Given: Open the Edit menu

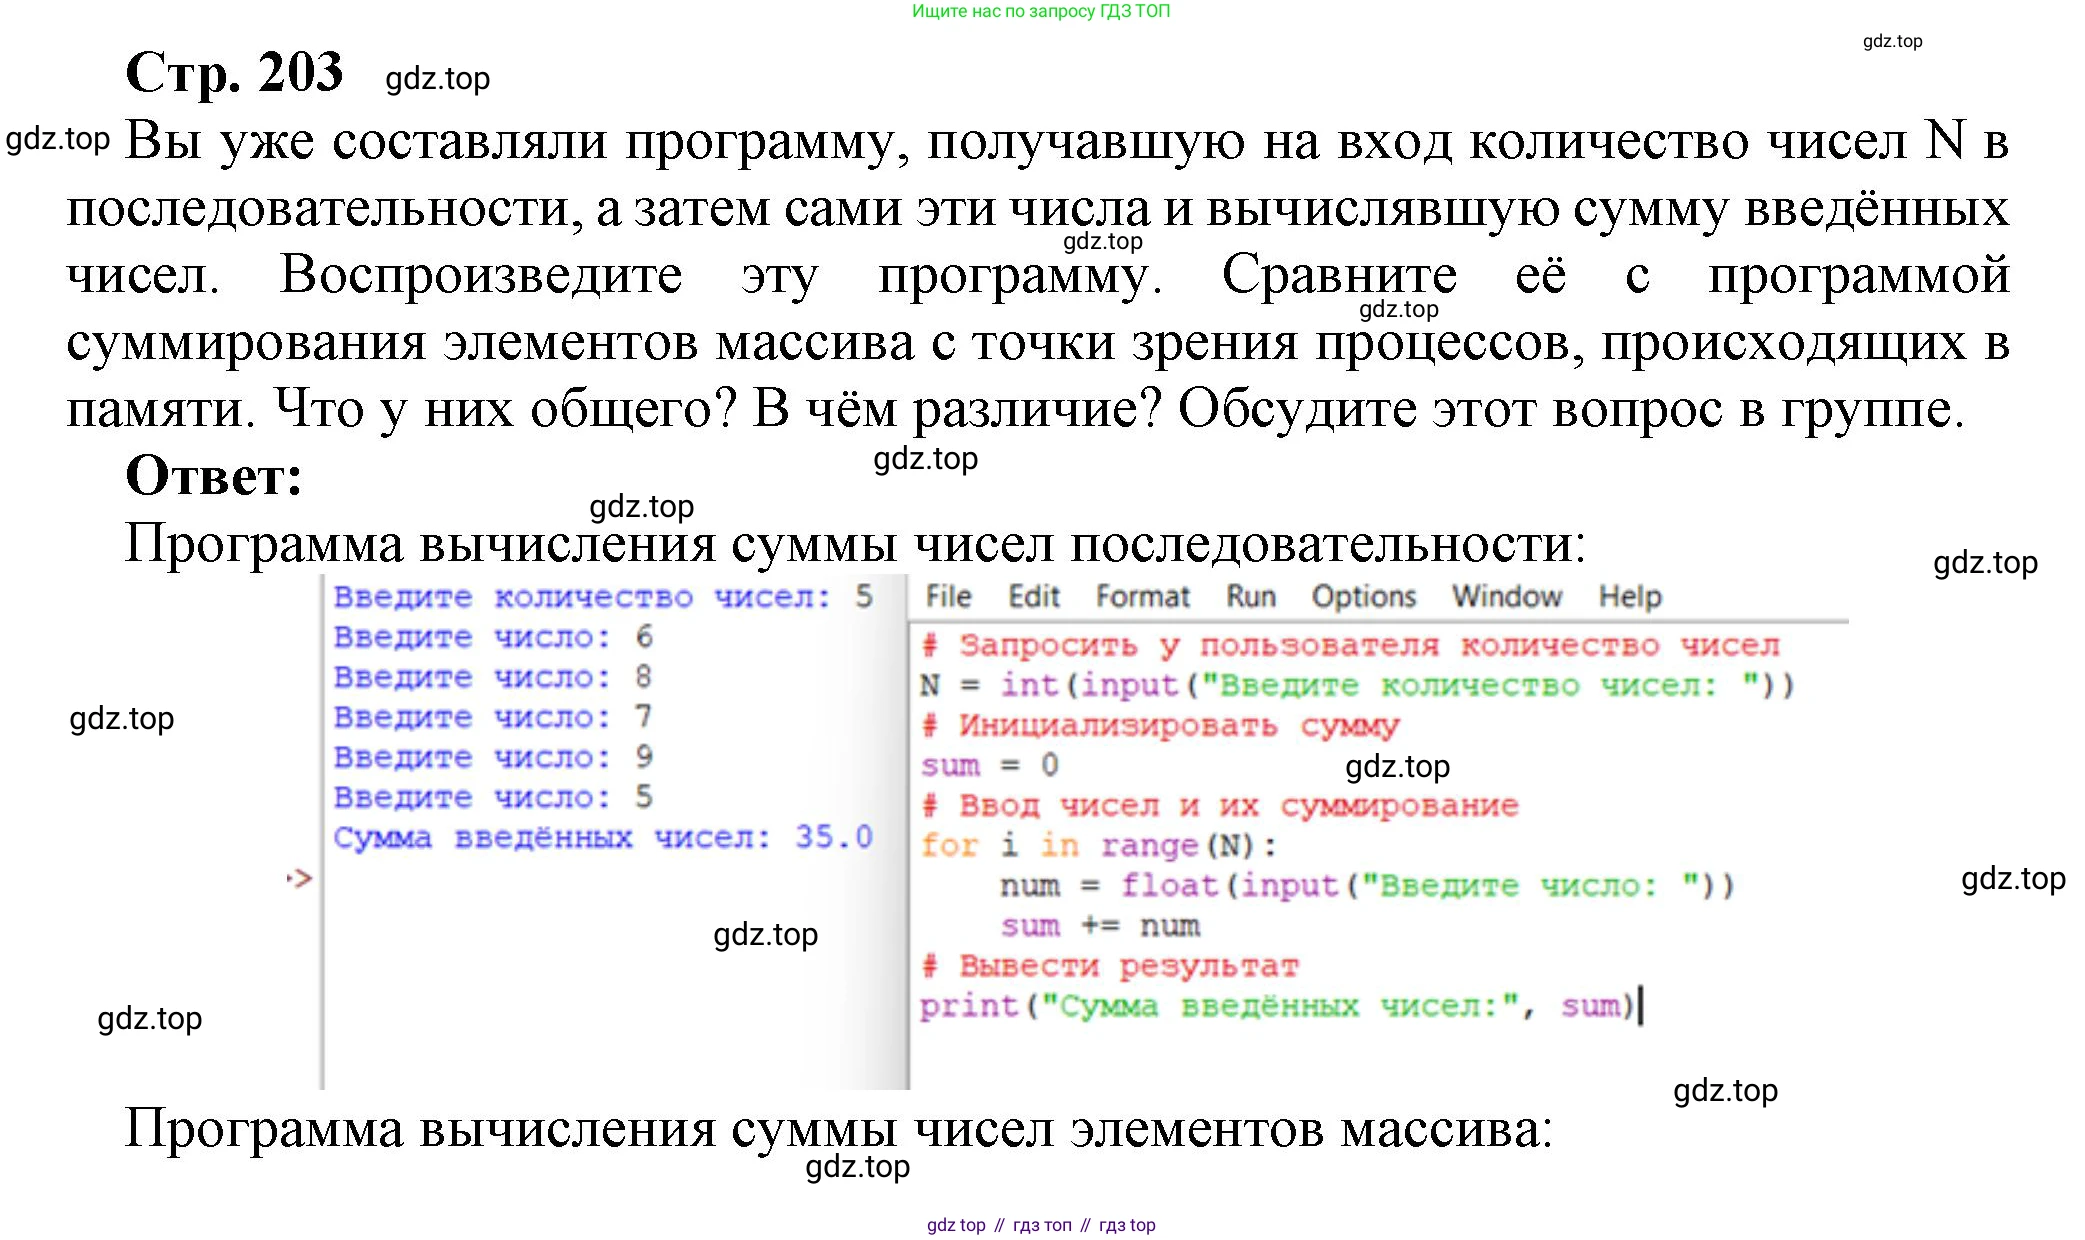Looking at the screenshot, I should 1033,597.
